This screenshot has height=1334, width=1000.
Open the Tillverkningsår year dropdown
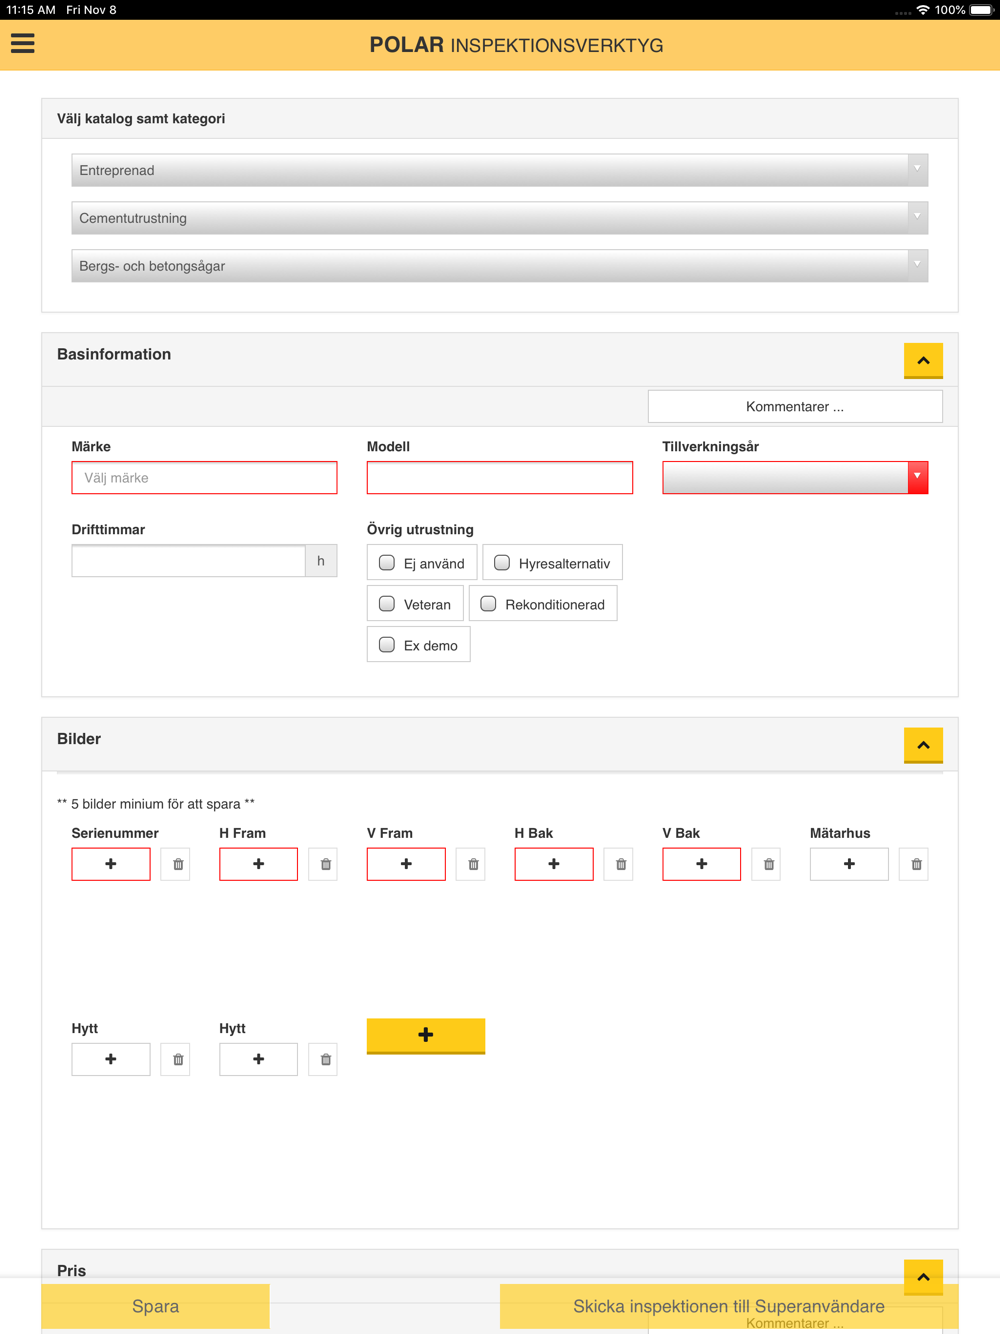pyautogui.click(x=795, y=477)
